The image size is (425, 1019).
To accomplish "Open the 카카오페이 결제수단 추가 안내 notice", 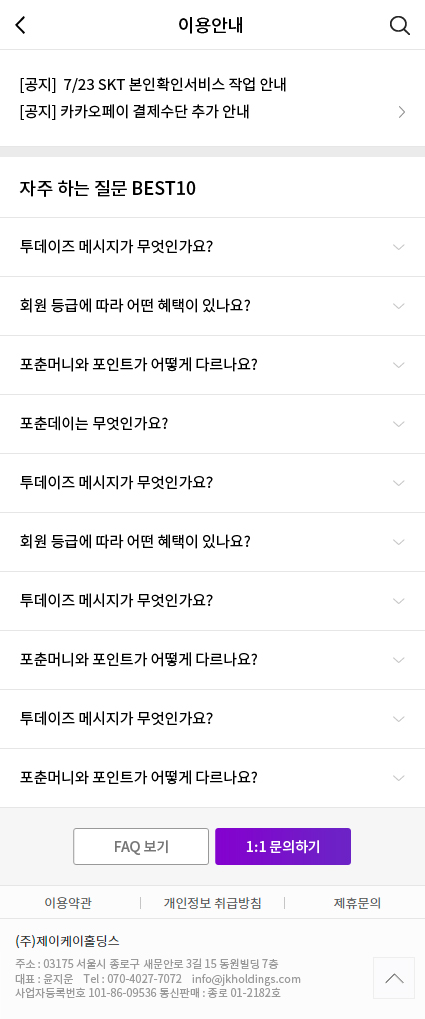I will point(135,112).
